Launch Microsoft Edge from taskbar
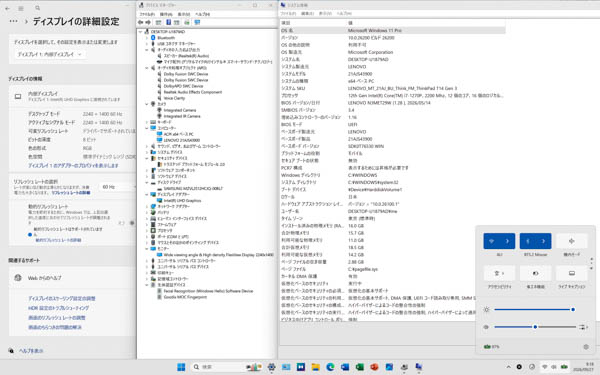The width and height of the screenshot is (600, 375). coord(330,367)
